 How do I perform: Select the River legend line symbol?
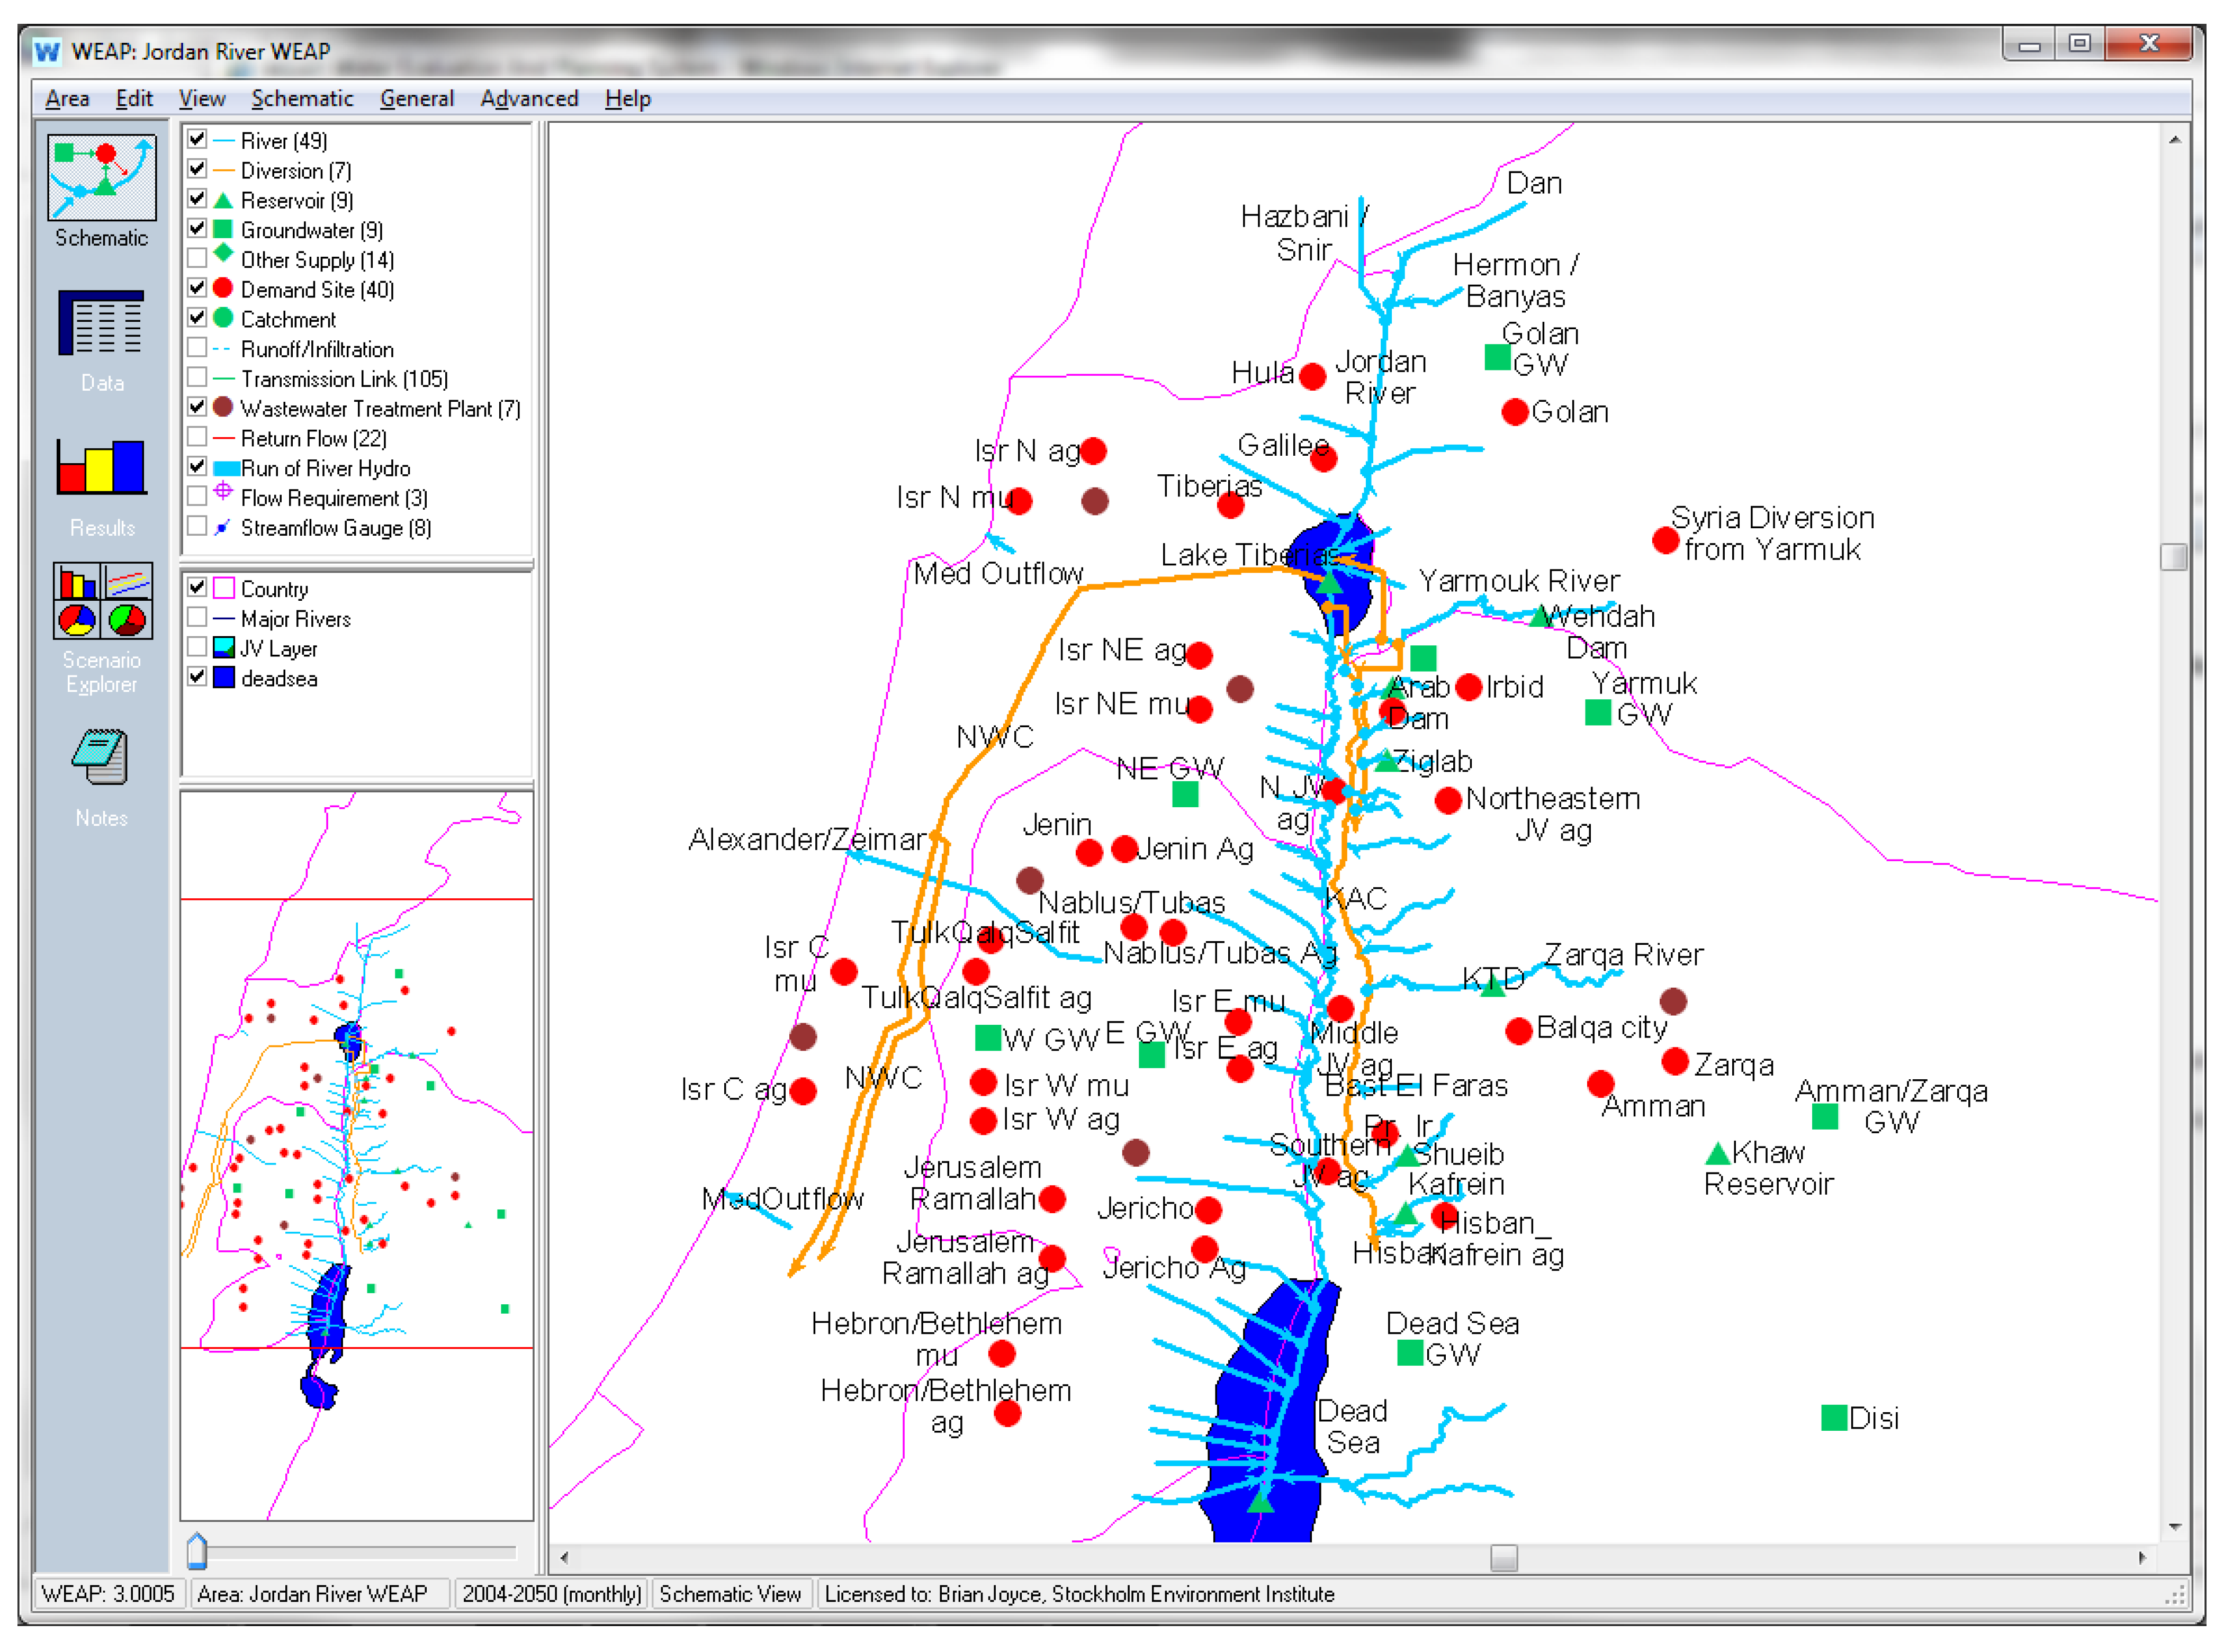[223, 141]
